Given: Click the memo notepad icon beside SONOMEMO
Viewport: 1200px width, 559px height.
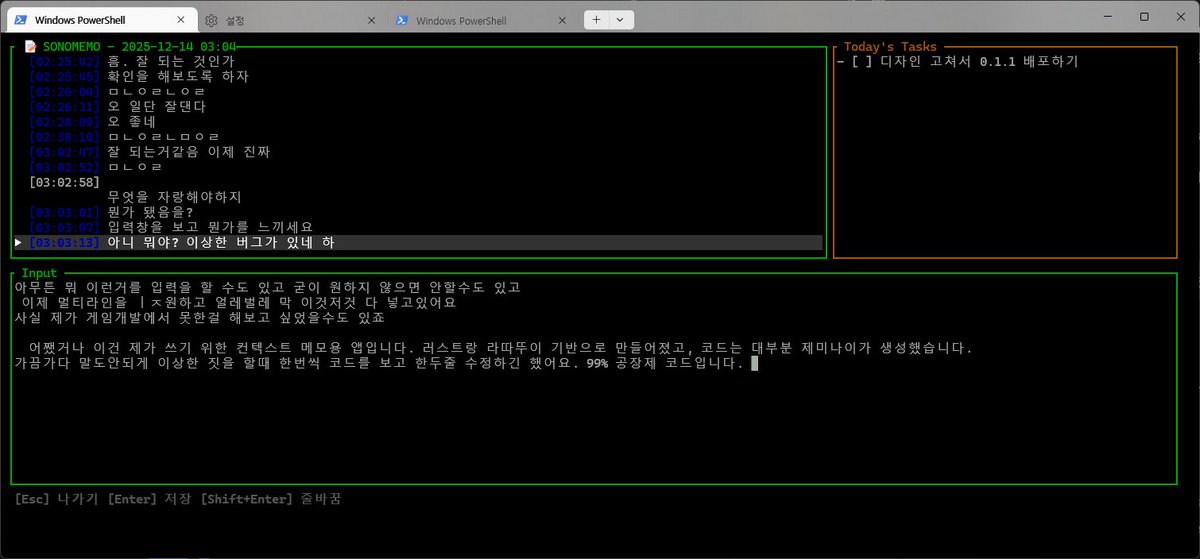Looking at the screenshot, I should click(x=31, y=46).
